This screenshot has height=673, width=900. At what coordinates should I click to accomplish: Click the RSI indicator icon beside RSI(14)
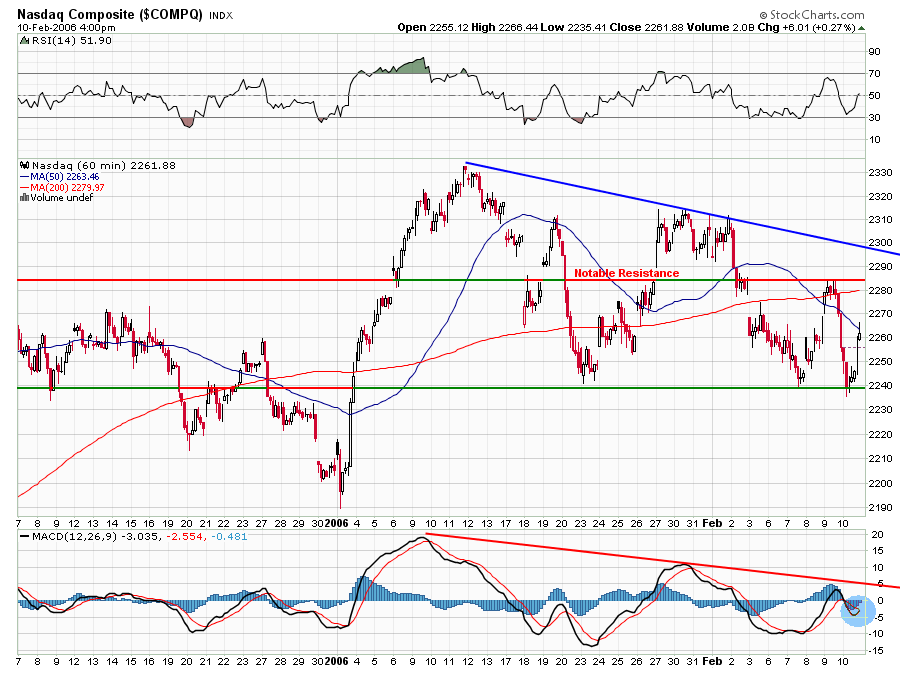click(x=25, y=41)
